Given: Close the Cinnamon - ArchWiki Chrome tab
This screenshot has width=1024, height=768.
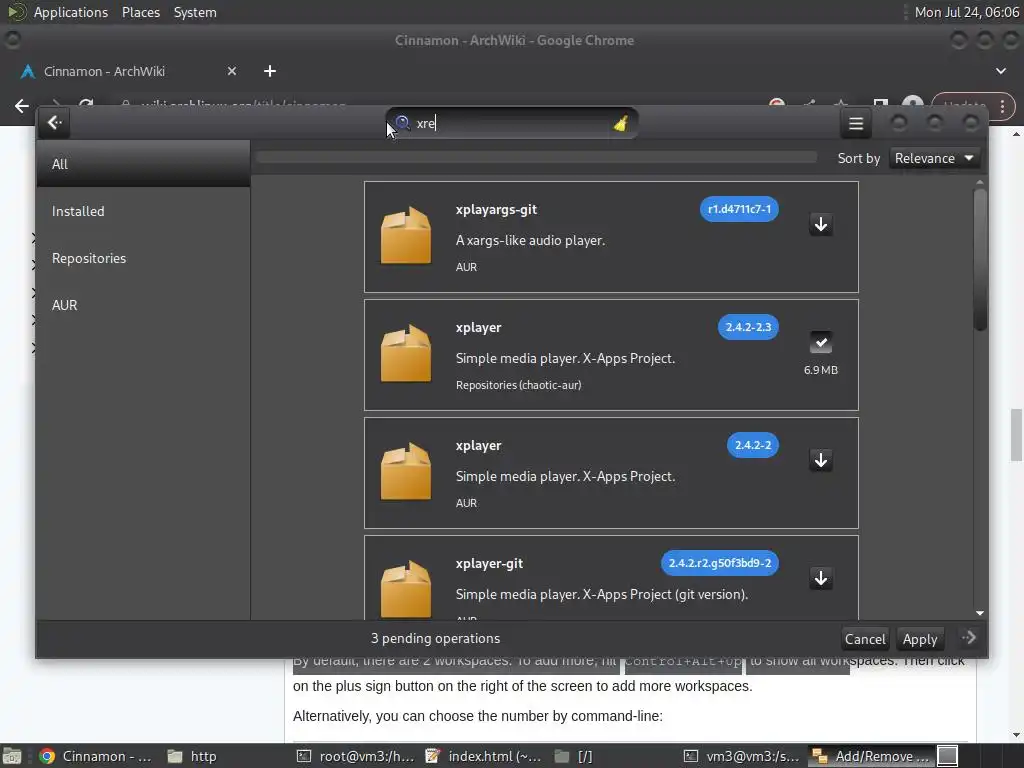Looking at the screenshot, I should 232,71.
